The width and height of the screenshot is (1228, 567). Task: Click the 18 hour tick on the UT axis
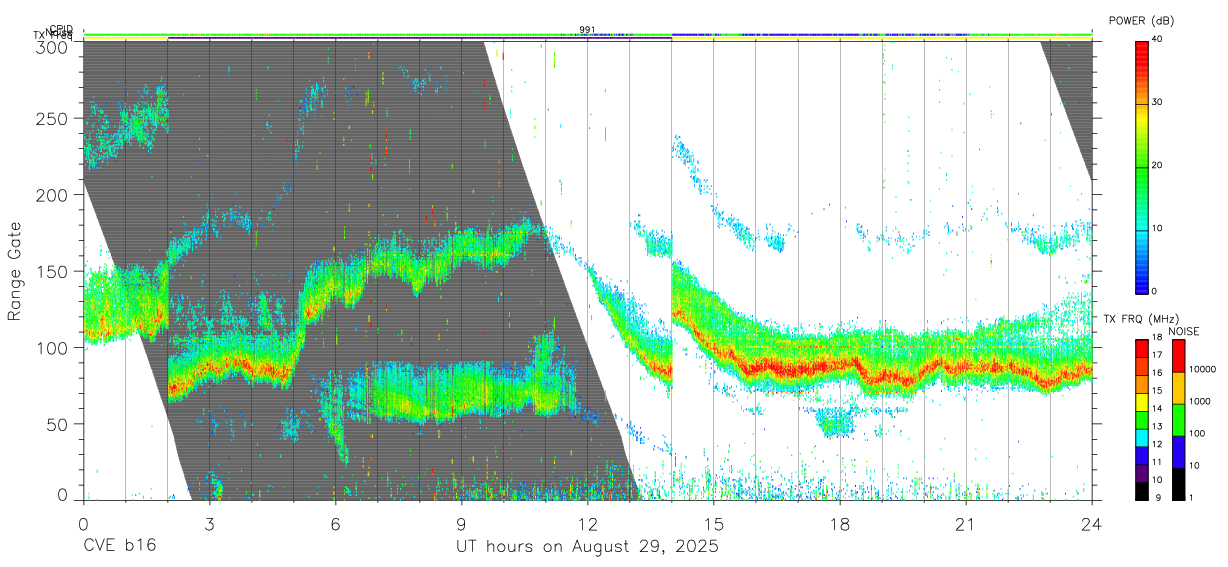point(840,524)
